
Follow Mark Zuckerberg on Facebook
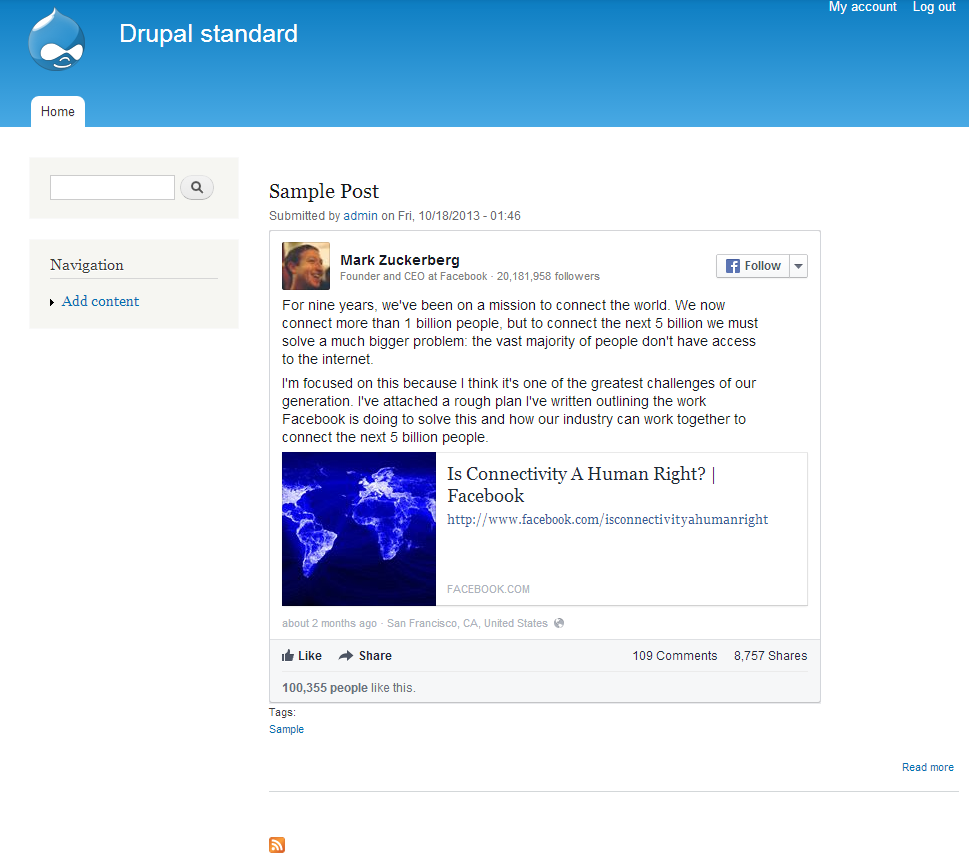coord(753,266)
